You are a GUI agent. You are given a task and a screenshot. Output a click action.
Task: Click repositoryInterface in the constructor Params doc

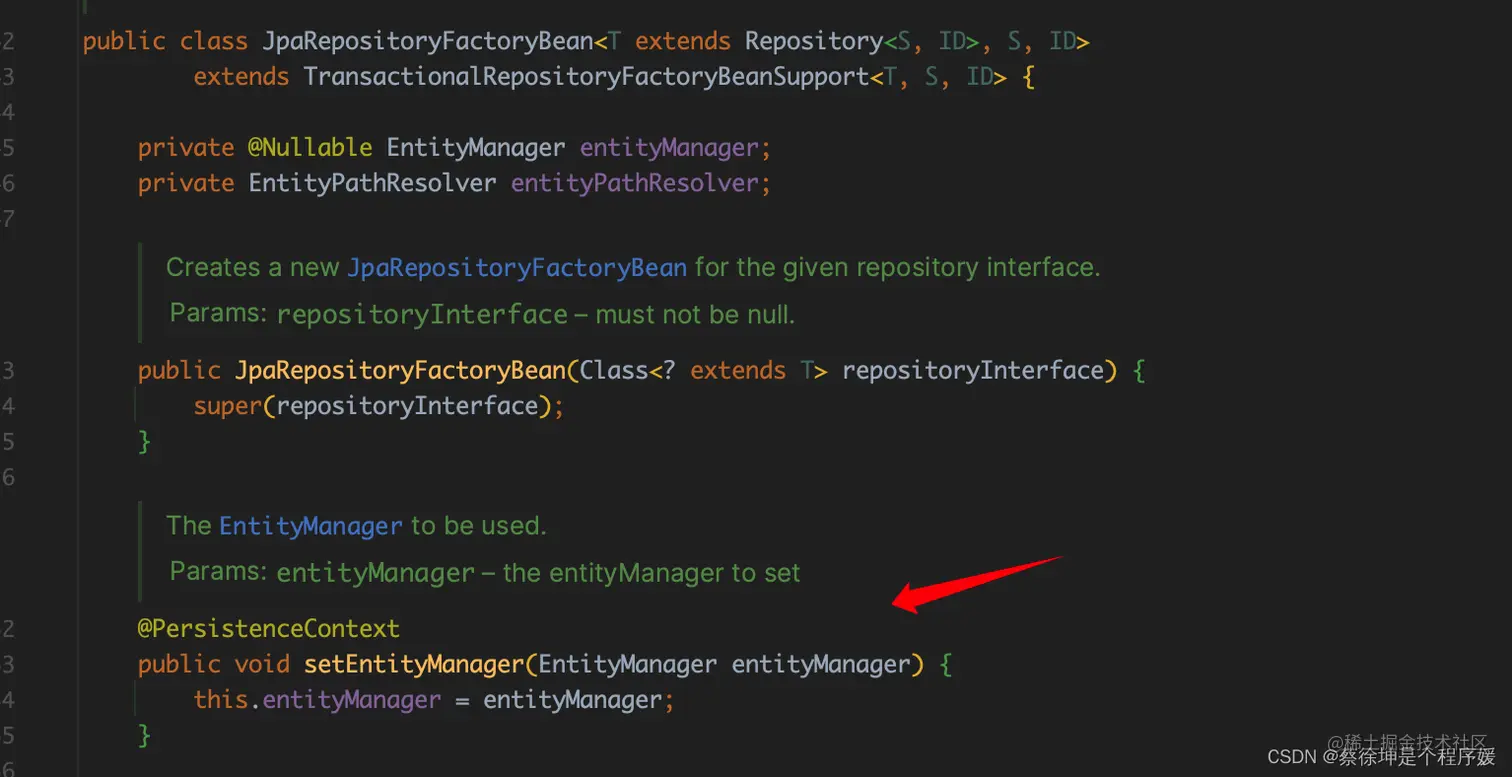[x=422, y=315]
